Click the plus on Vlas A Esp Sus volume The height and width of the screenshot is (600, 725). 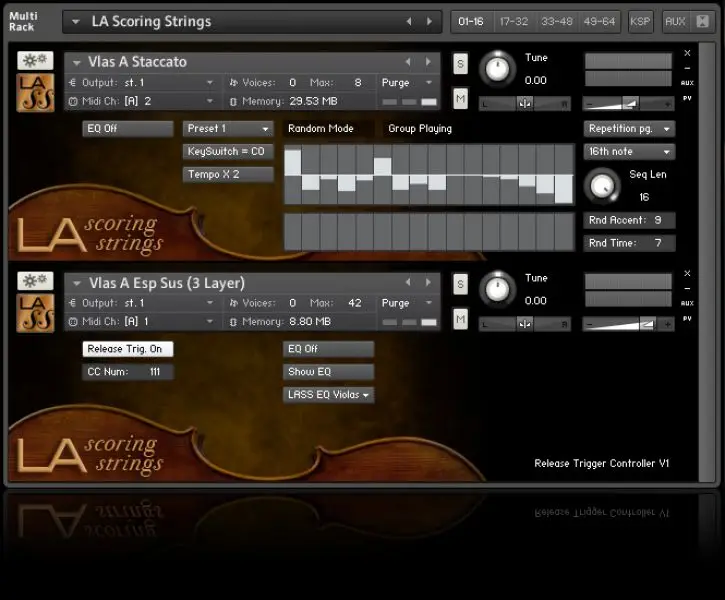click(667, 324)
